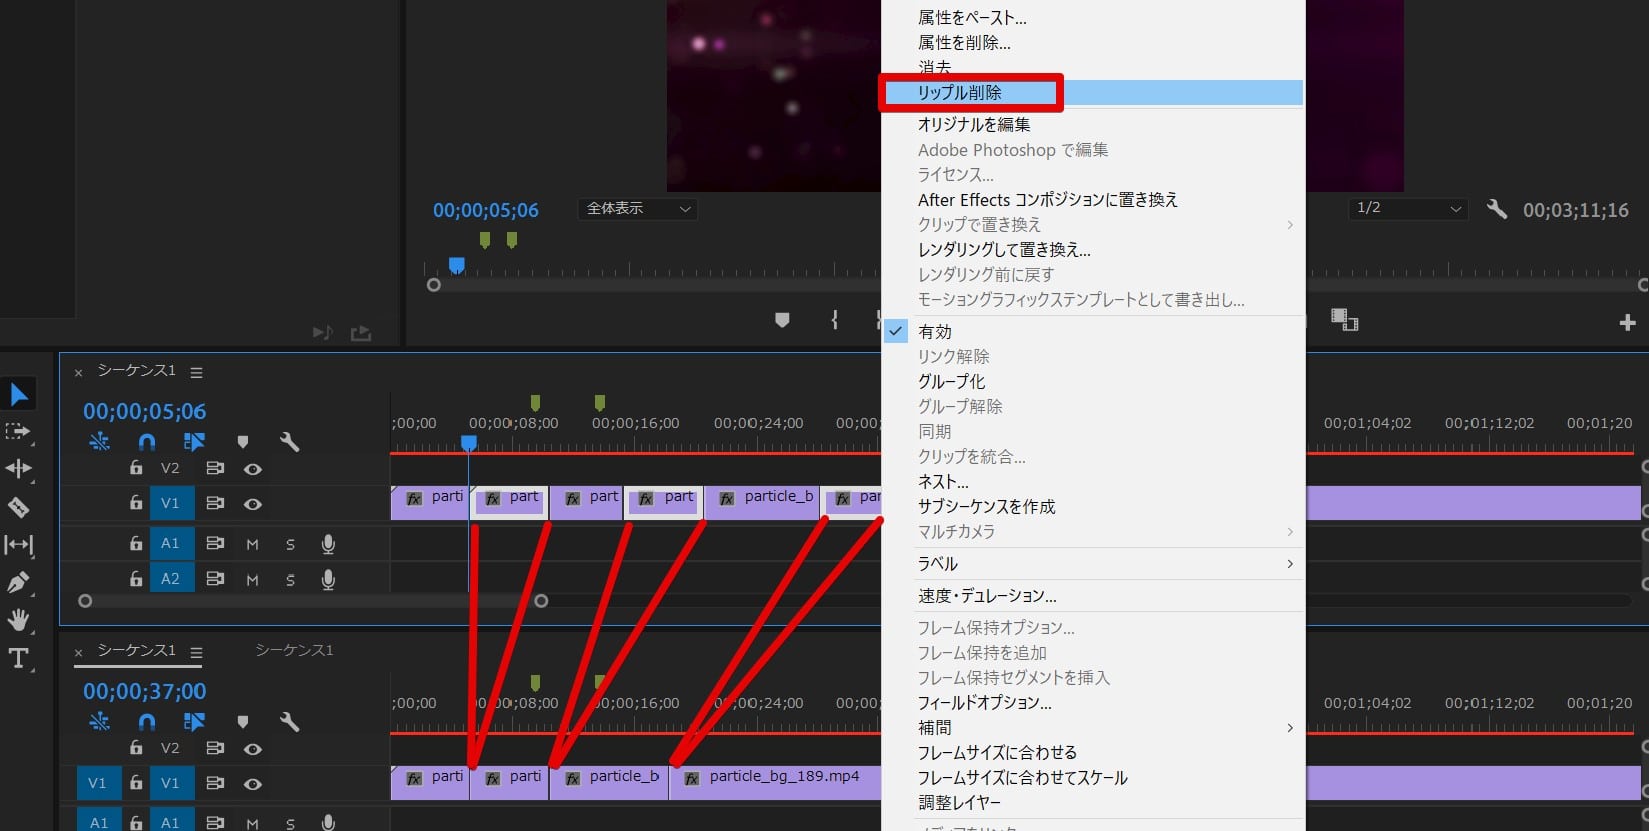Hide lower timeline V1 track output
Image resolution: width=1649 pixels, height=831 pixels.
tap(253, 784)
